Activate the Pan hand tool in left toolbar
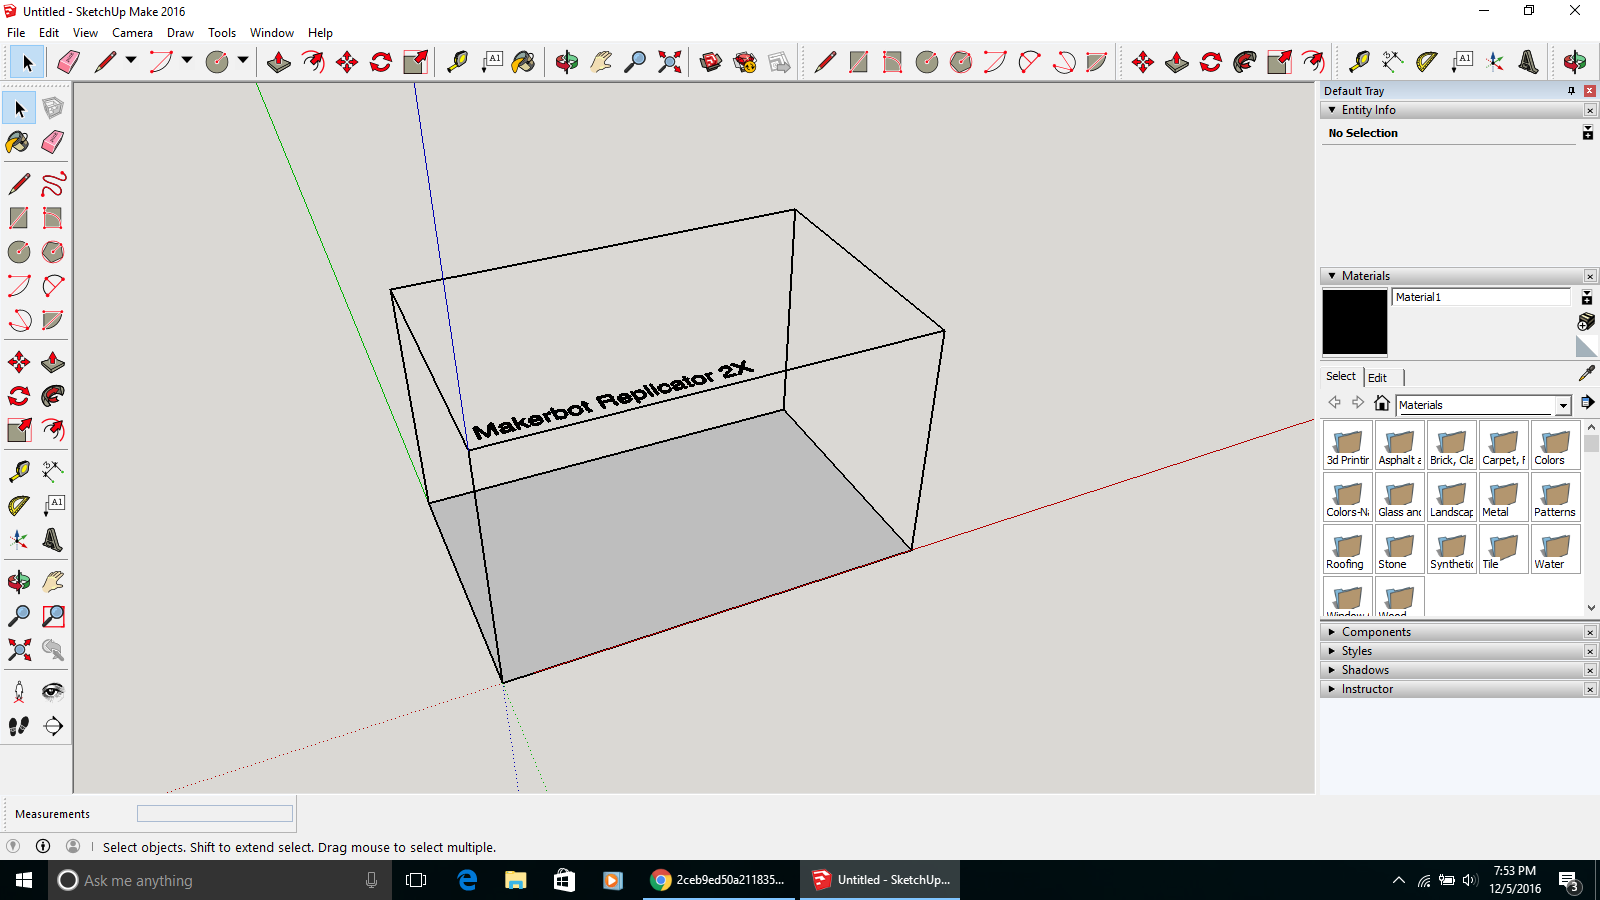Image resolution: width=1600 pixels, height=900 pixels. pyautogui.click(x=53, y=582)
